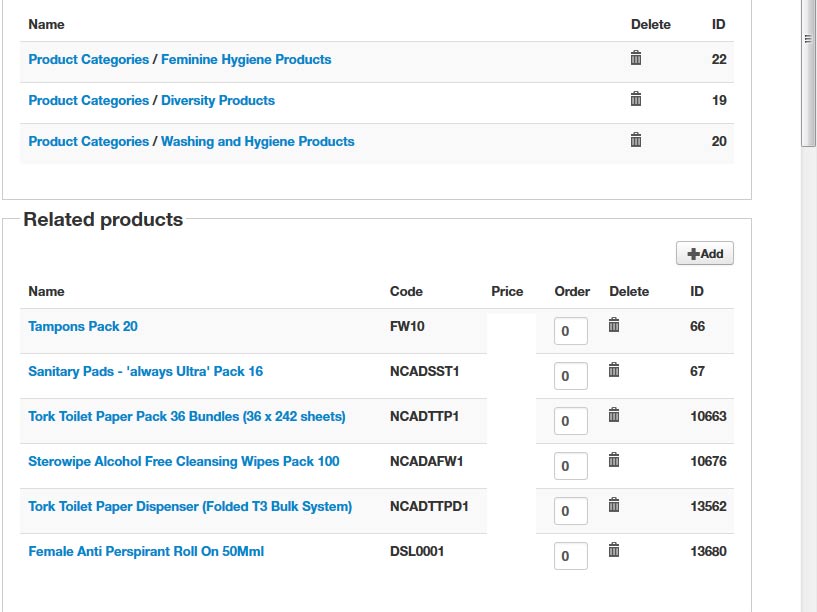817x612 pixels.
Task: Delete the Feminine Hygiene Products category row
Action: (636, 59)
